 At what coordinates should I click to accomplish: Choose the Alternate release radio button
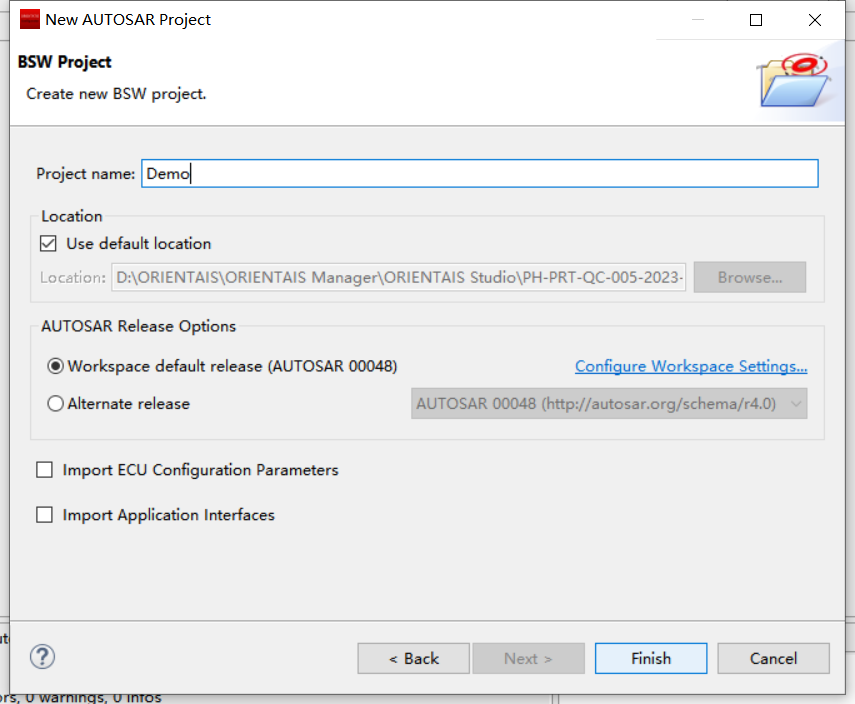[x=56, y=404]
